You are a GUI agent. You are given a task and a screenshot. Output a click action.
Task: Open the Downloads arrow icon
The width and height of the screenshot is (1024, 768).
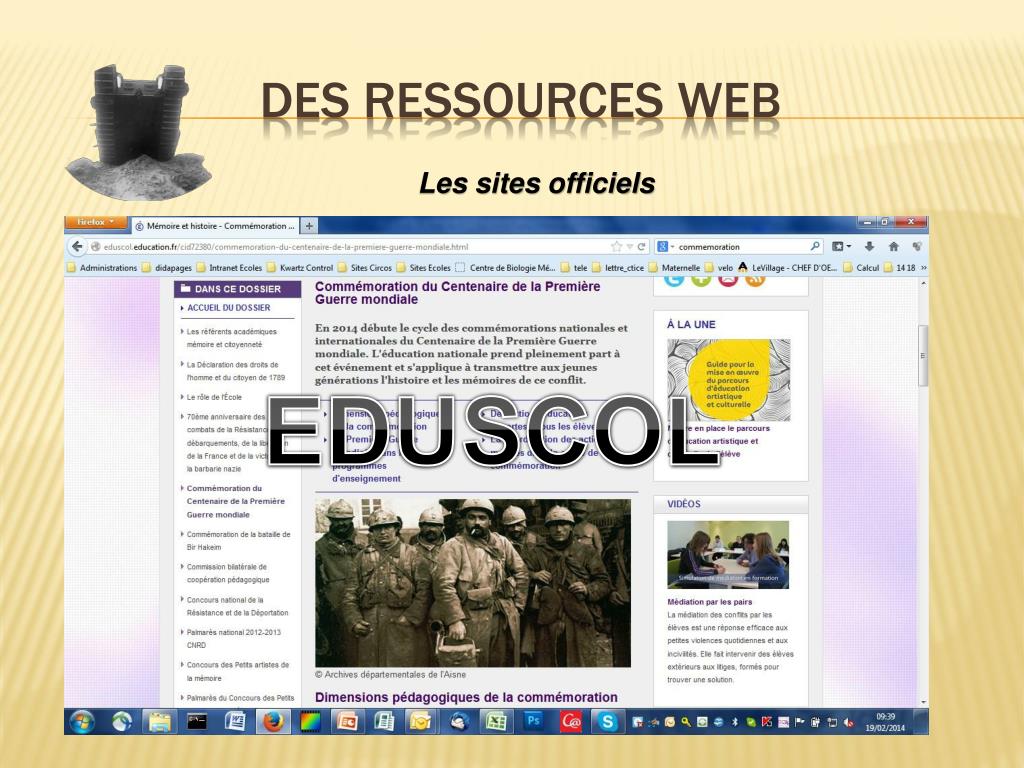[869, 246]
